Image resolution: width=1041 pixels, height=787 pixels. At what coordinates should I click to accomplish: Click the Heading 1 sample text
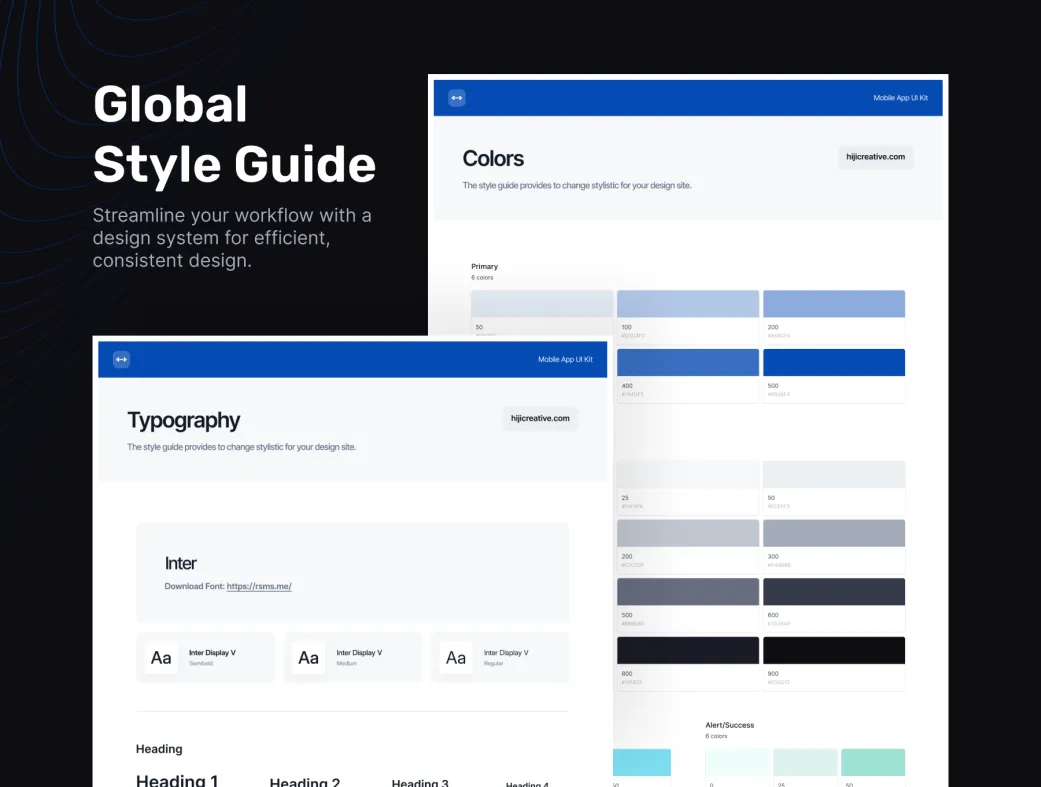click(x=177, y=780)
